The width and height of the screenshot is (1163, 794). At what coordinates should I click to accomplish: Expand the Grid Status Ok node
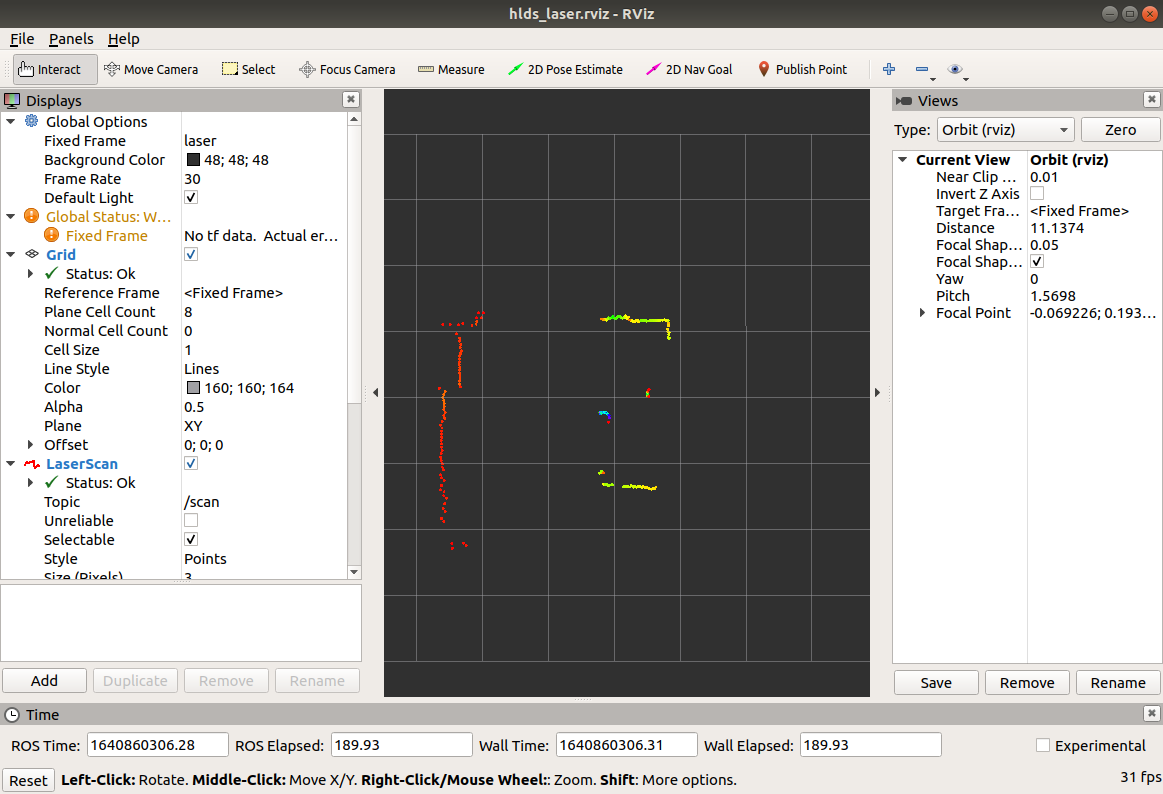[x=30, y=273]
